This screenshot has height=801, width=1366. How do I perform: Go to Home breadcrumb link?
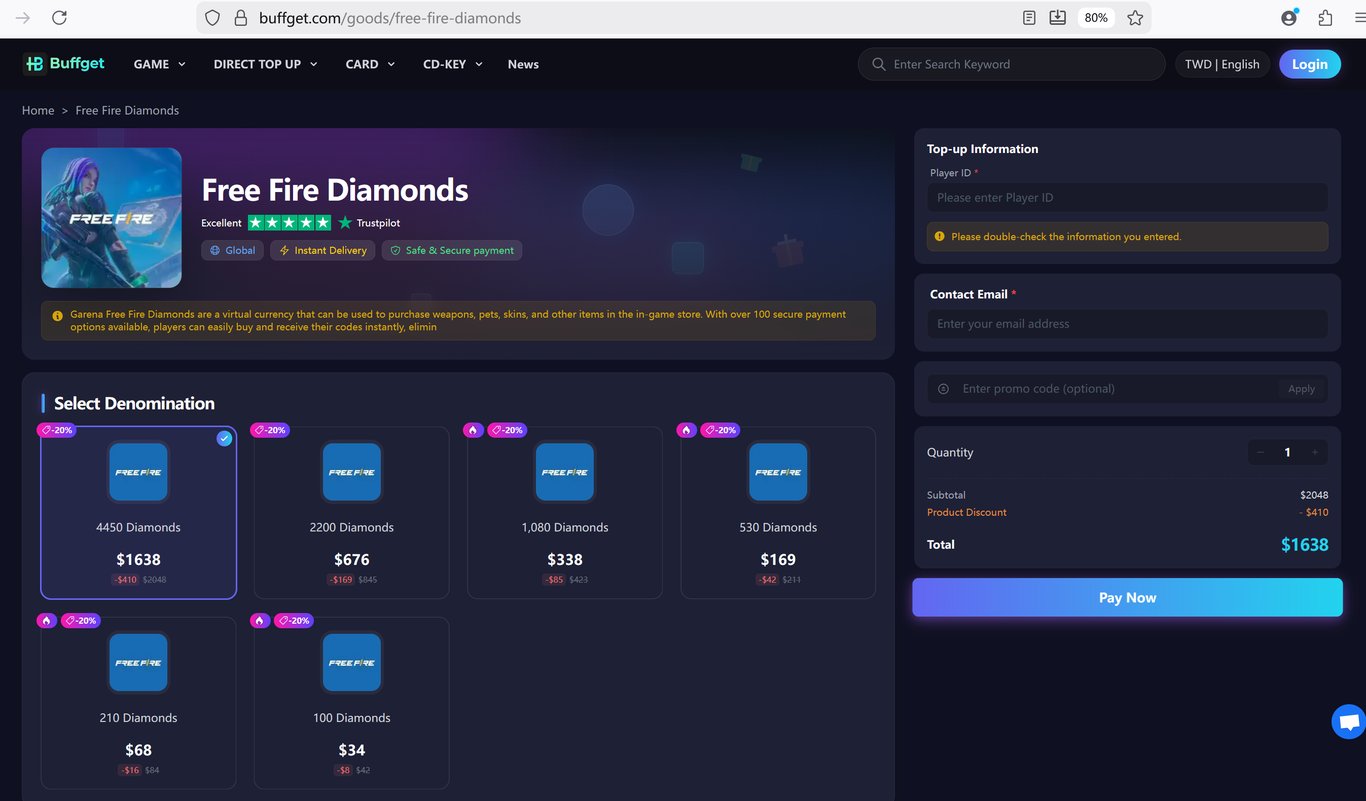pos(38,110)
